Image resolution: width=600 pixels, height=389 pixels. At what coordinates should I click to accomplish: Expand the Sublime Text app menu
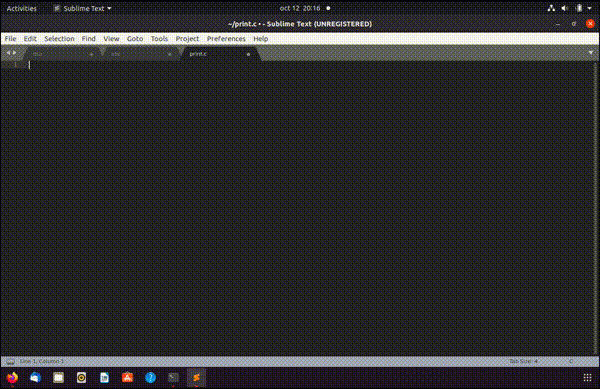tap(82, 8)
